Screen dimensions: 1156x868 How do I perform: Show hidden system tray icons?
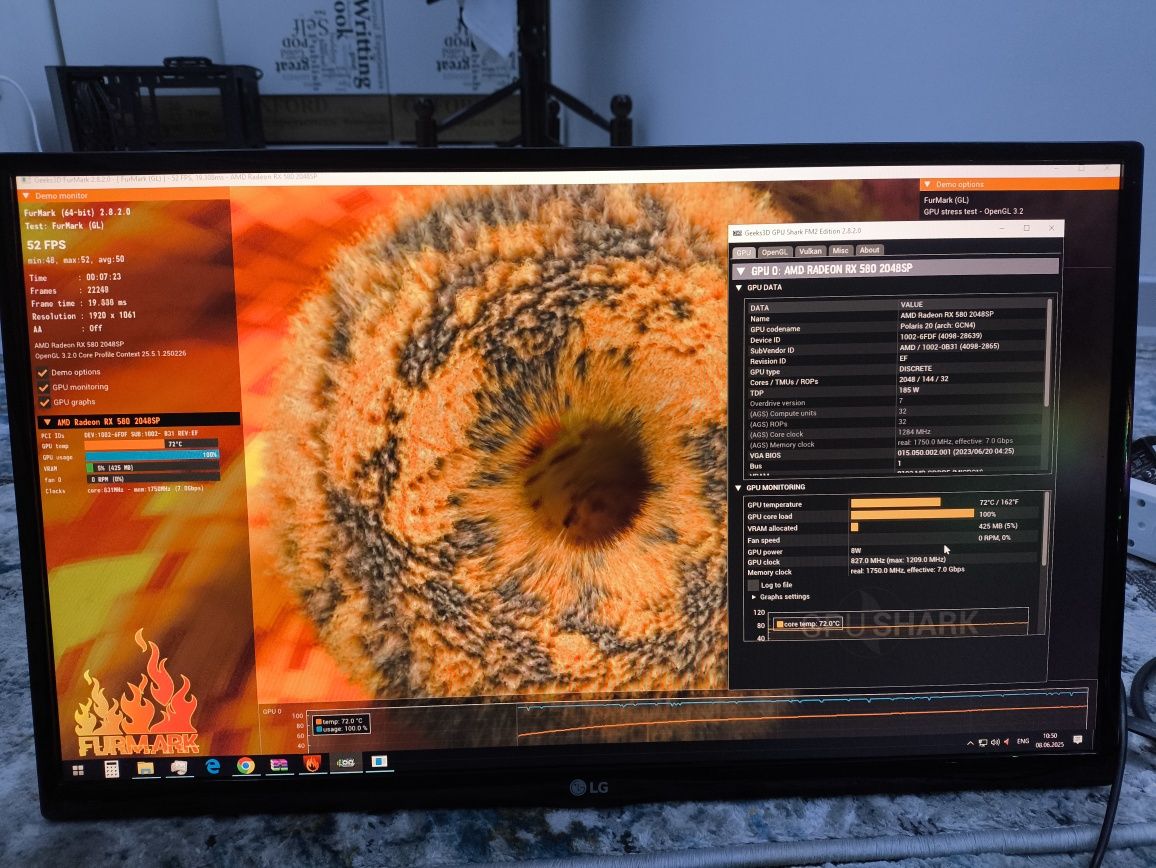point(970,743)
